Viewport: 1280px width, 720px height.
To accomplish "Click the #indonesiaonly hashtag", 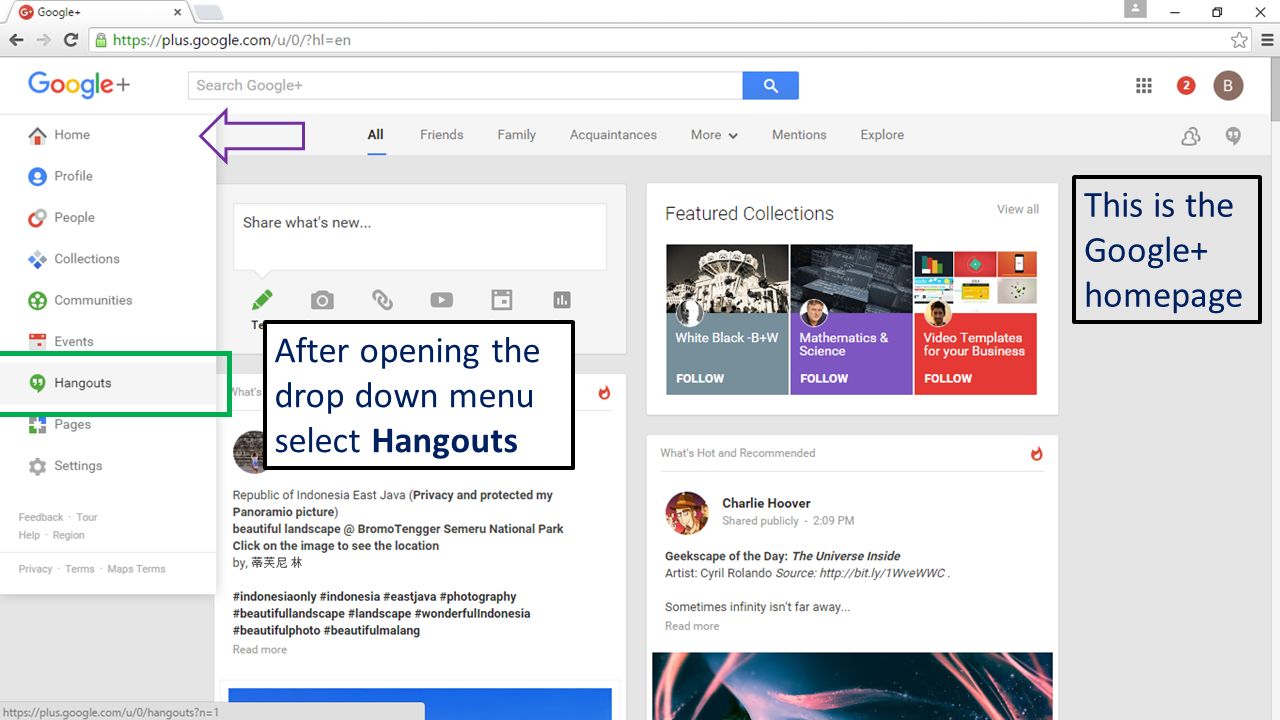I will 275,597.
